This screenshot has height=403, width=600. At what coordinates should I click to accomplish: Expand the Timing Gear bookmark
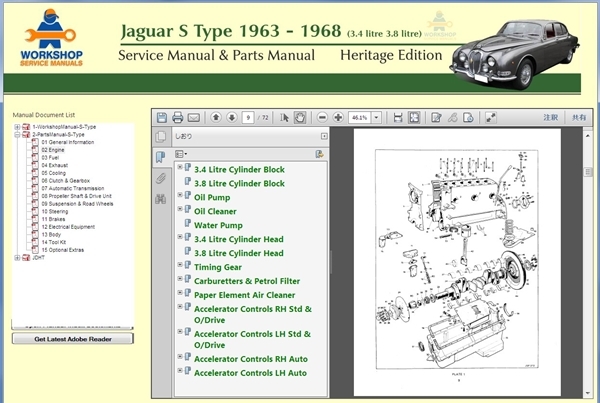(x=180, y=264)
